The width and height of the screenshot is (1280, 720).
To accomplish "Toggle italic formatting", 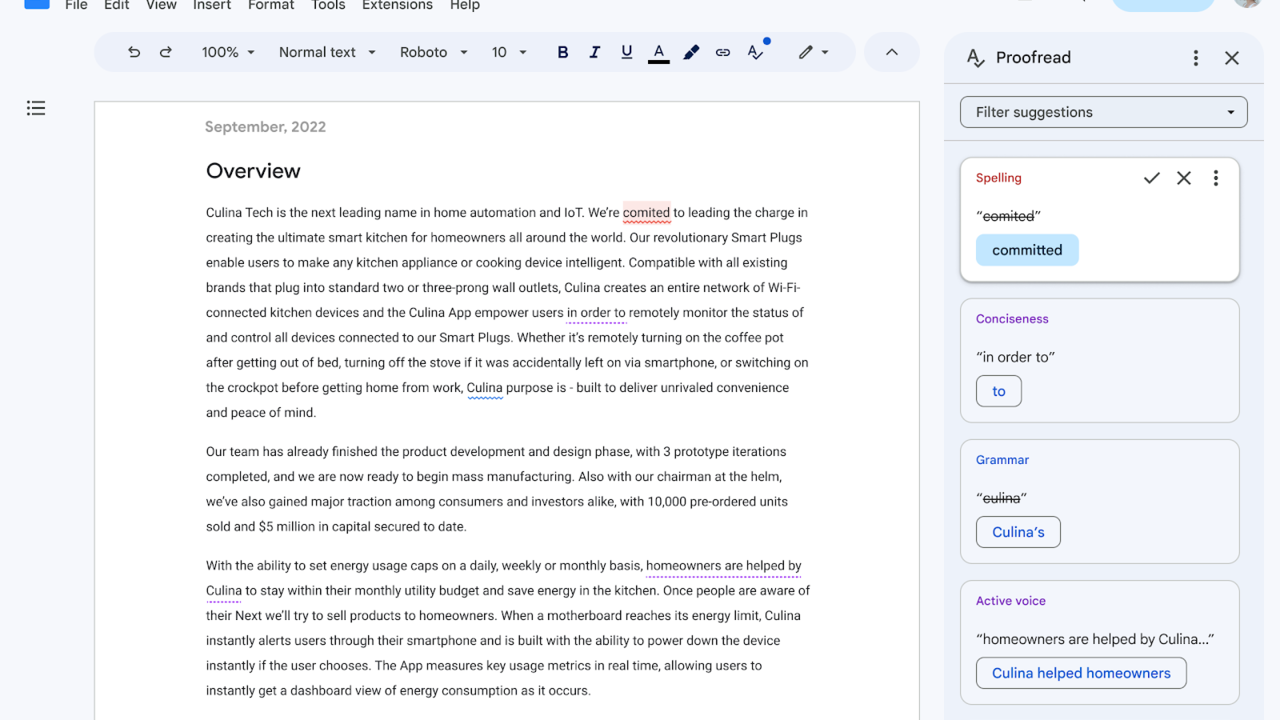I will [595, 52].
